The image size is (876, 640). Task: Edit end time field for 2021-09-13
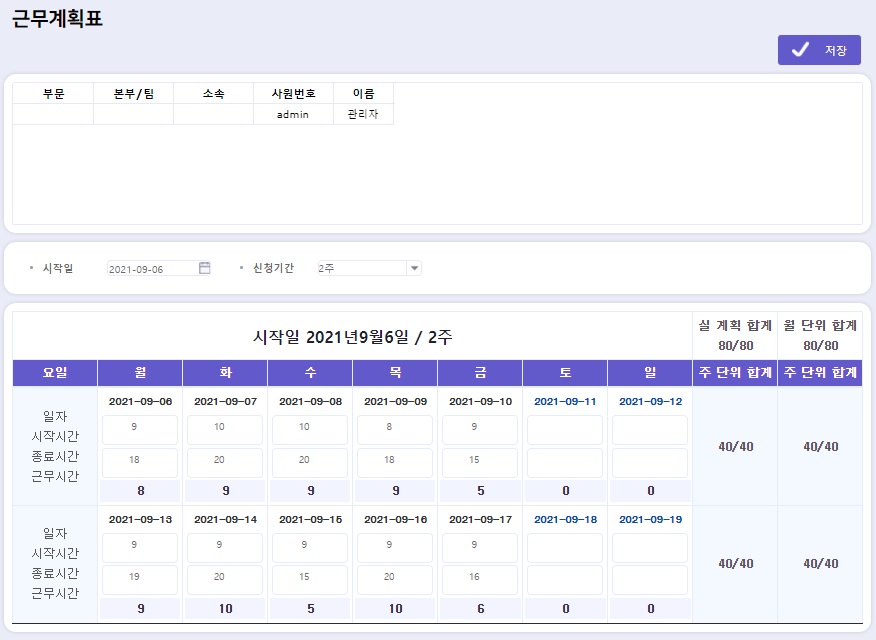[x=140, y=580]
